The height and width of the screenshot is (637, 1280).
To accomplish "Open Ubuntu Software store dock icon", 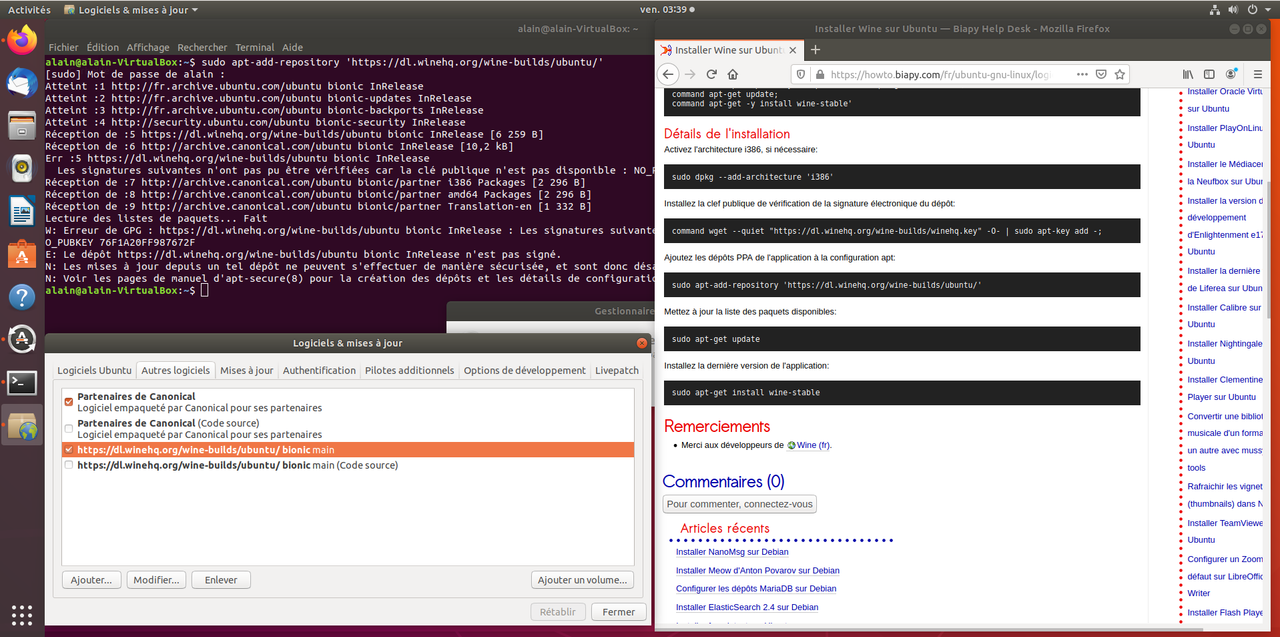I will [x=22, y=255].
